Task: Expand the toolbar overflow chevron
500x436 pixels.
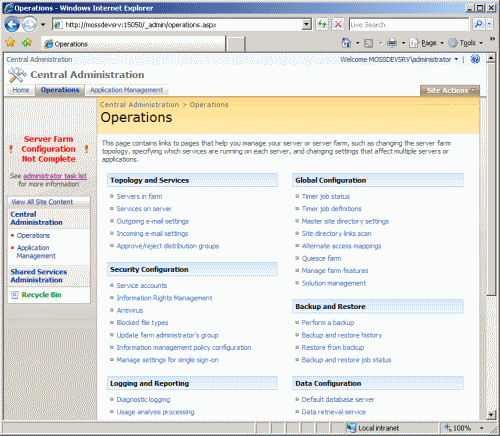Action: 492,39
